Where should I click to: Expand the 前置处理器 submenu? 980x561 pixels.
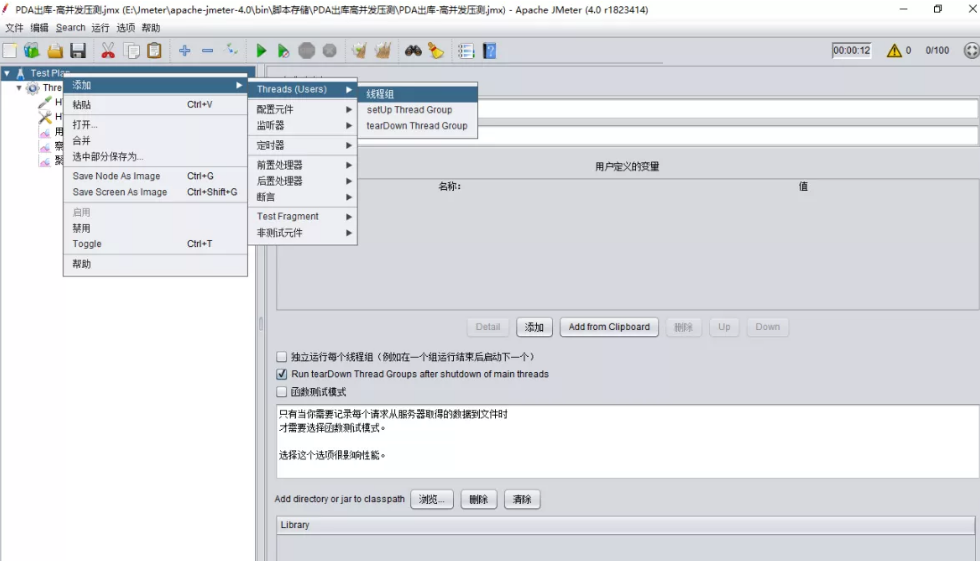point(302,165)
